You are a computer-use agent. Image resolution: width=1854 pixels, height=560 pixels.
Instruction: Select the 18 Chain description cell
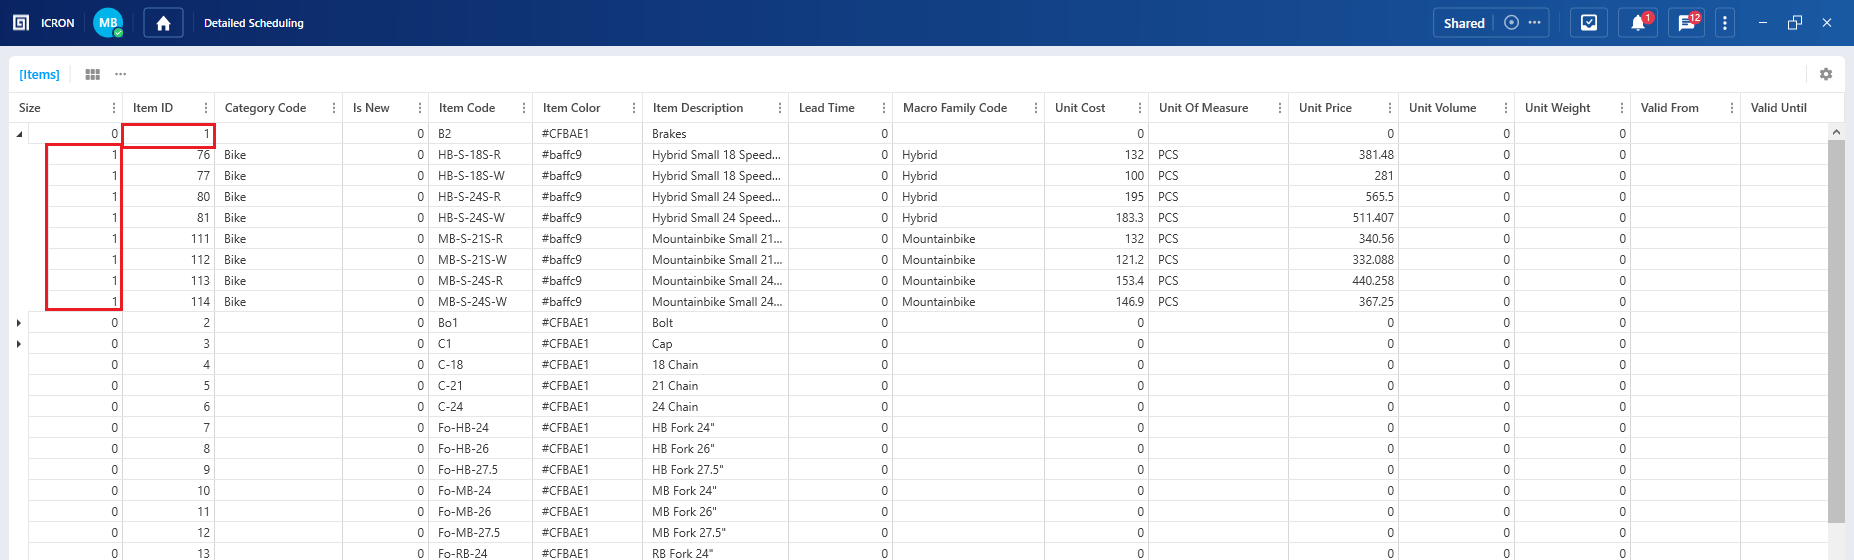coord(715,365)
